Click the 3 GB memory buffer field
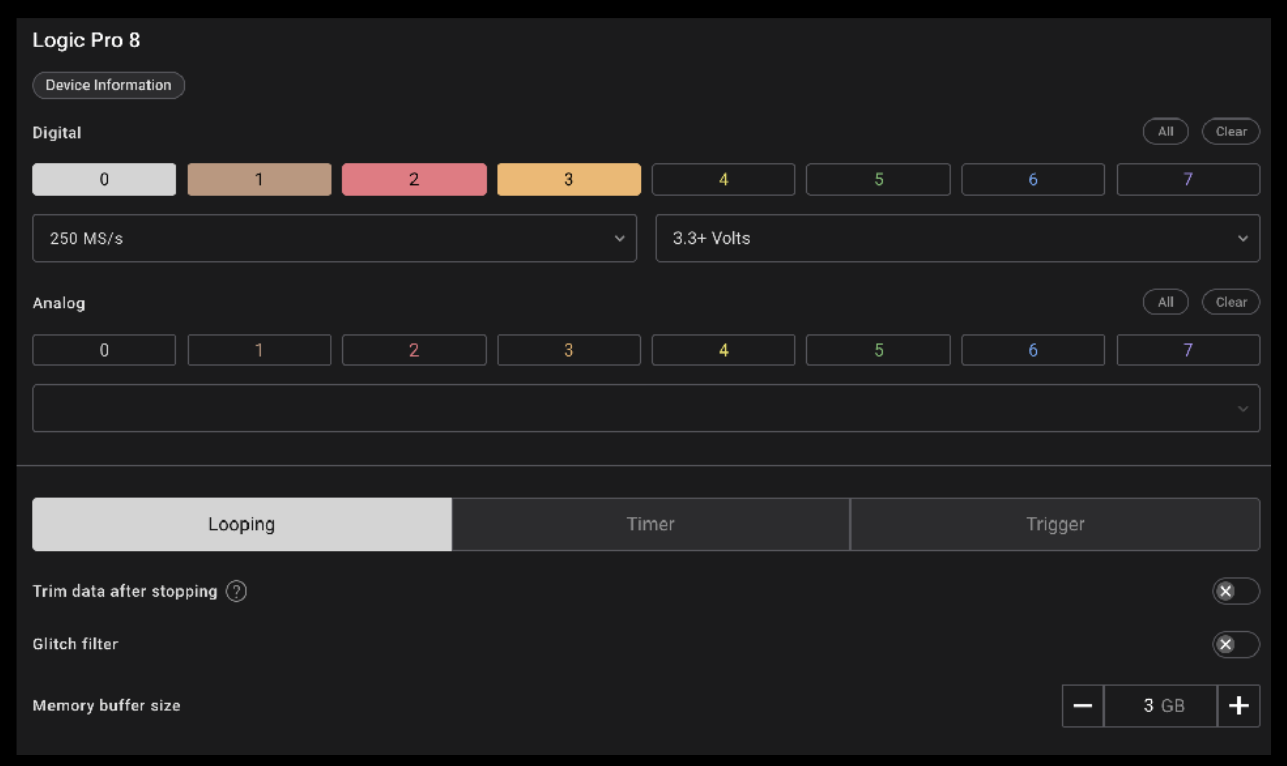 pos(1160,706)
